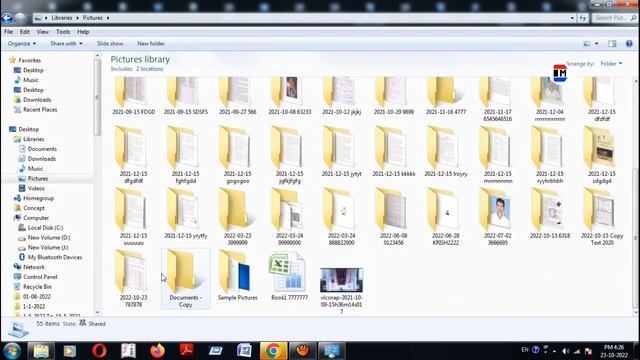Open the Help menu
The width and height of the screenshot is (640, 360).
83,31
